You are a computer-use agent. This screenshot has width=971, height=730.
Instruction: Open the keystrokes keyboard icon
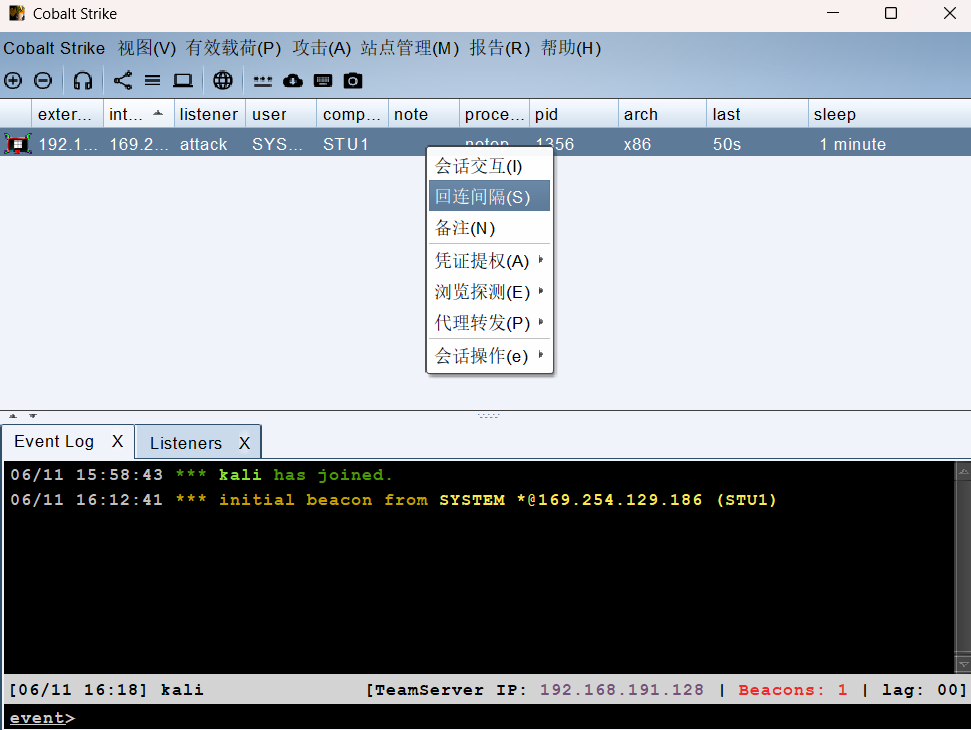pos(323,80)
